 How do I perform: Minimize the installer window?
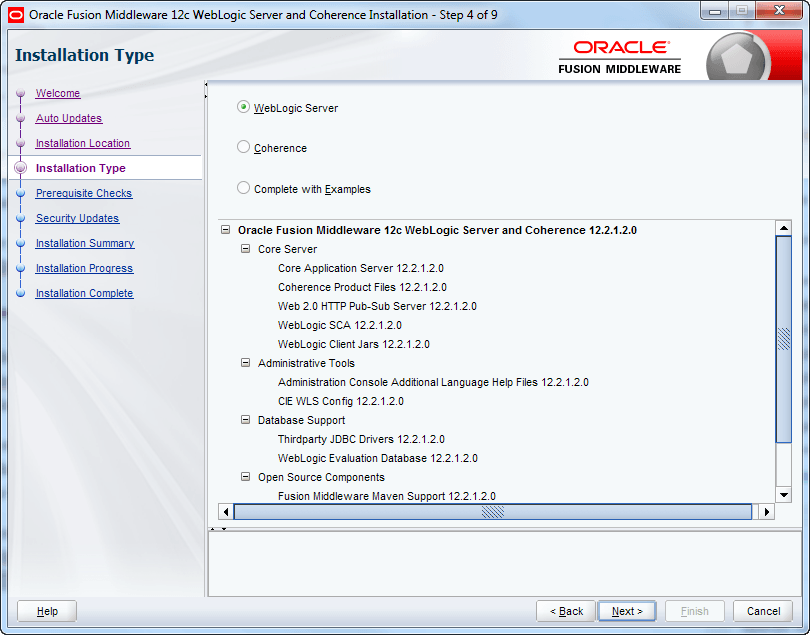(715, 11)
